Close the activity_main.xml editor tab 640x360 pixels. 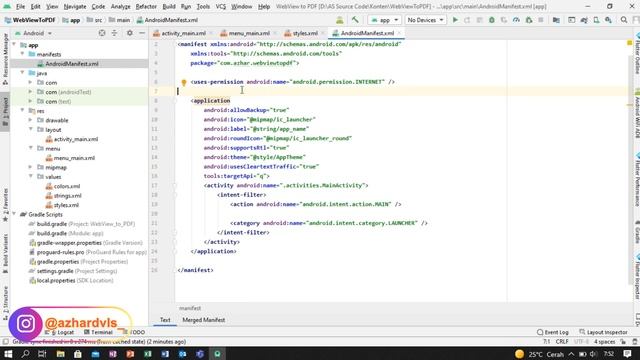click(x=211, y=33)
